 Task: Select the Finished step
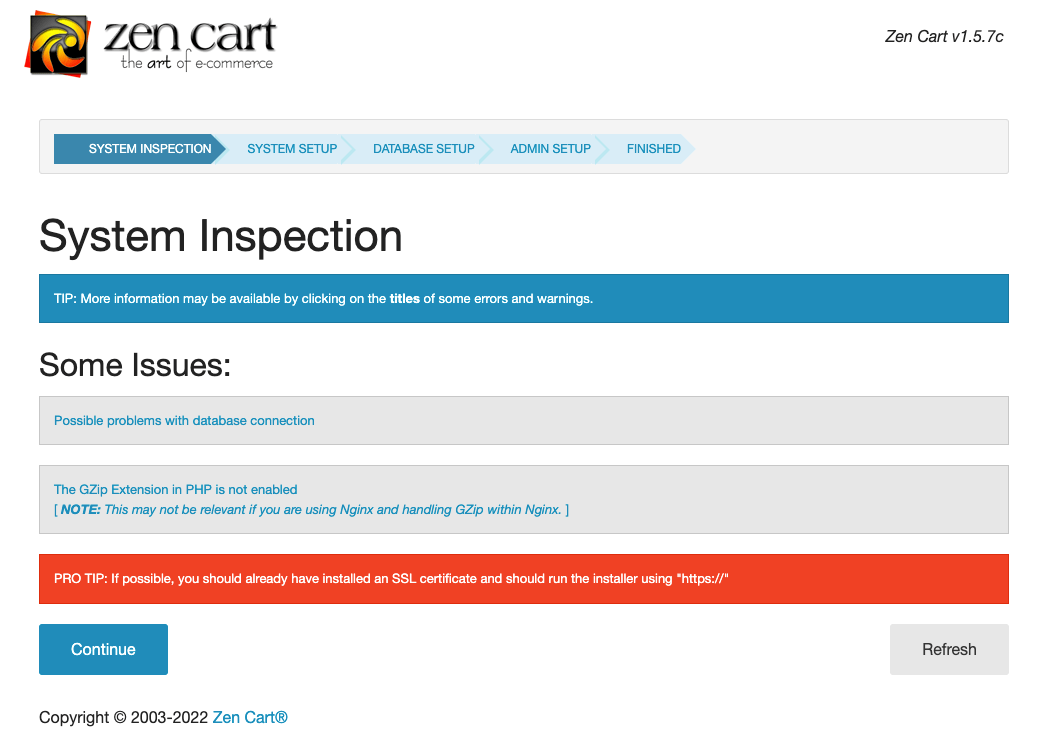[654, 149]
